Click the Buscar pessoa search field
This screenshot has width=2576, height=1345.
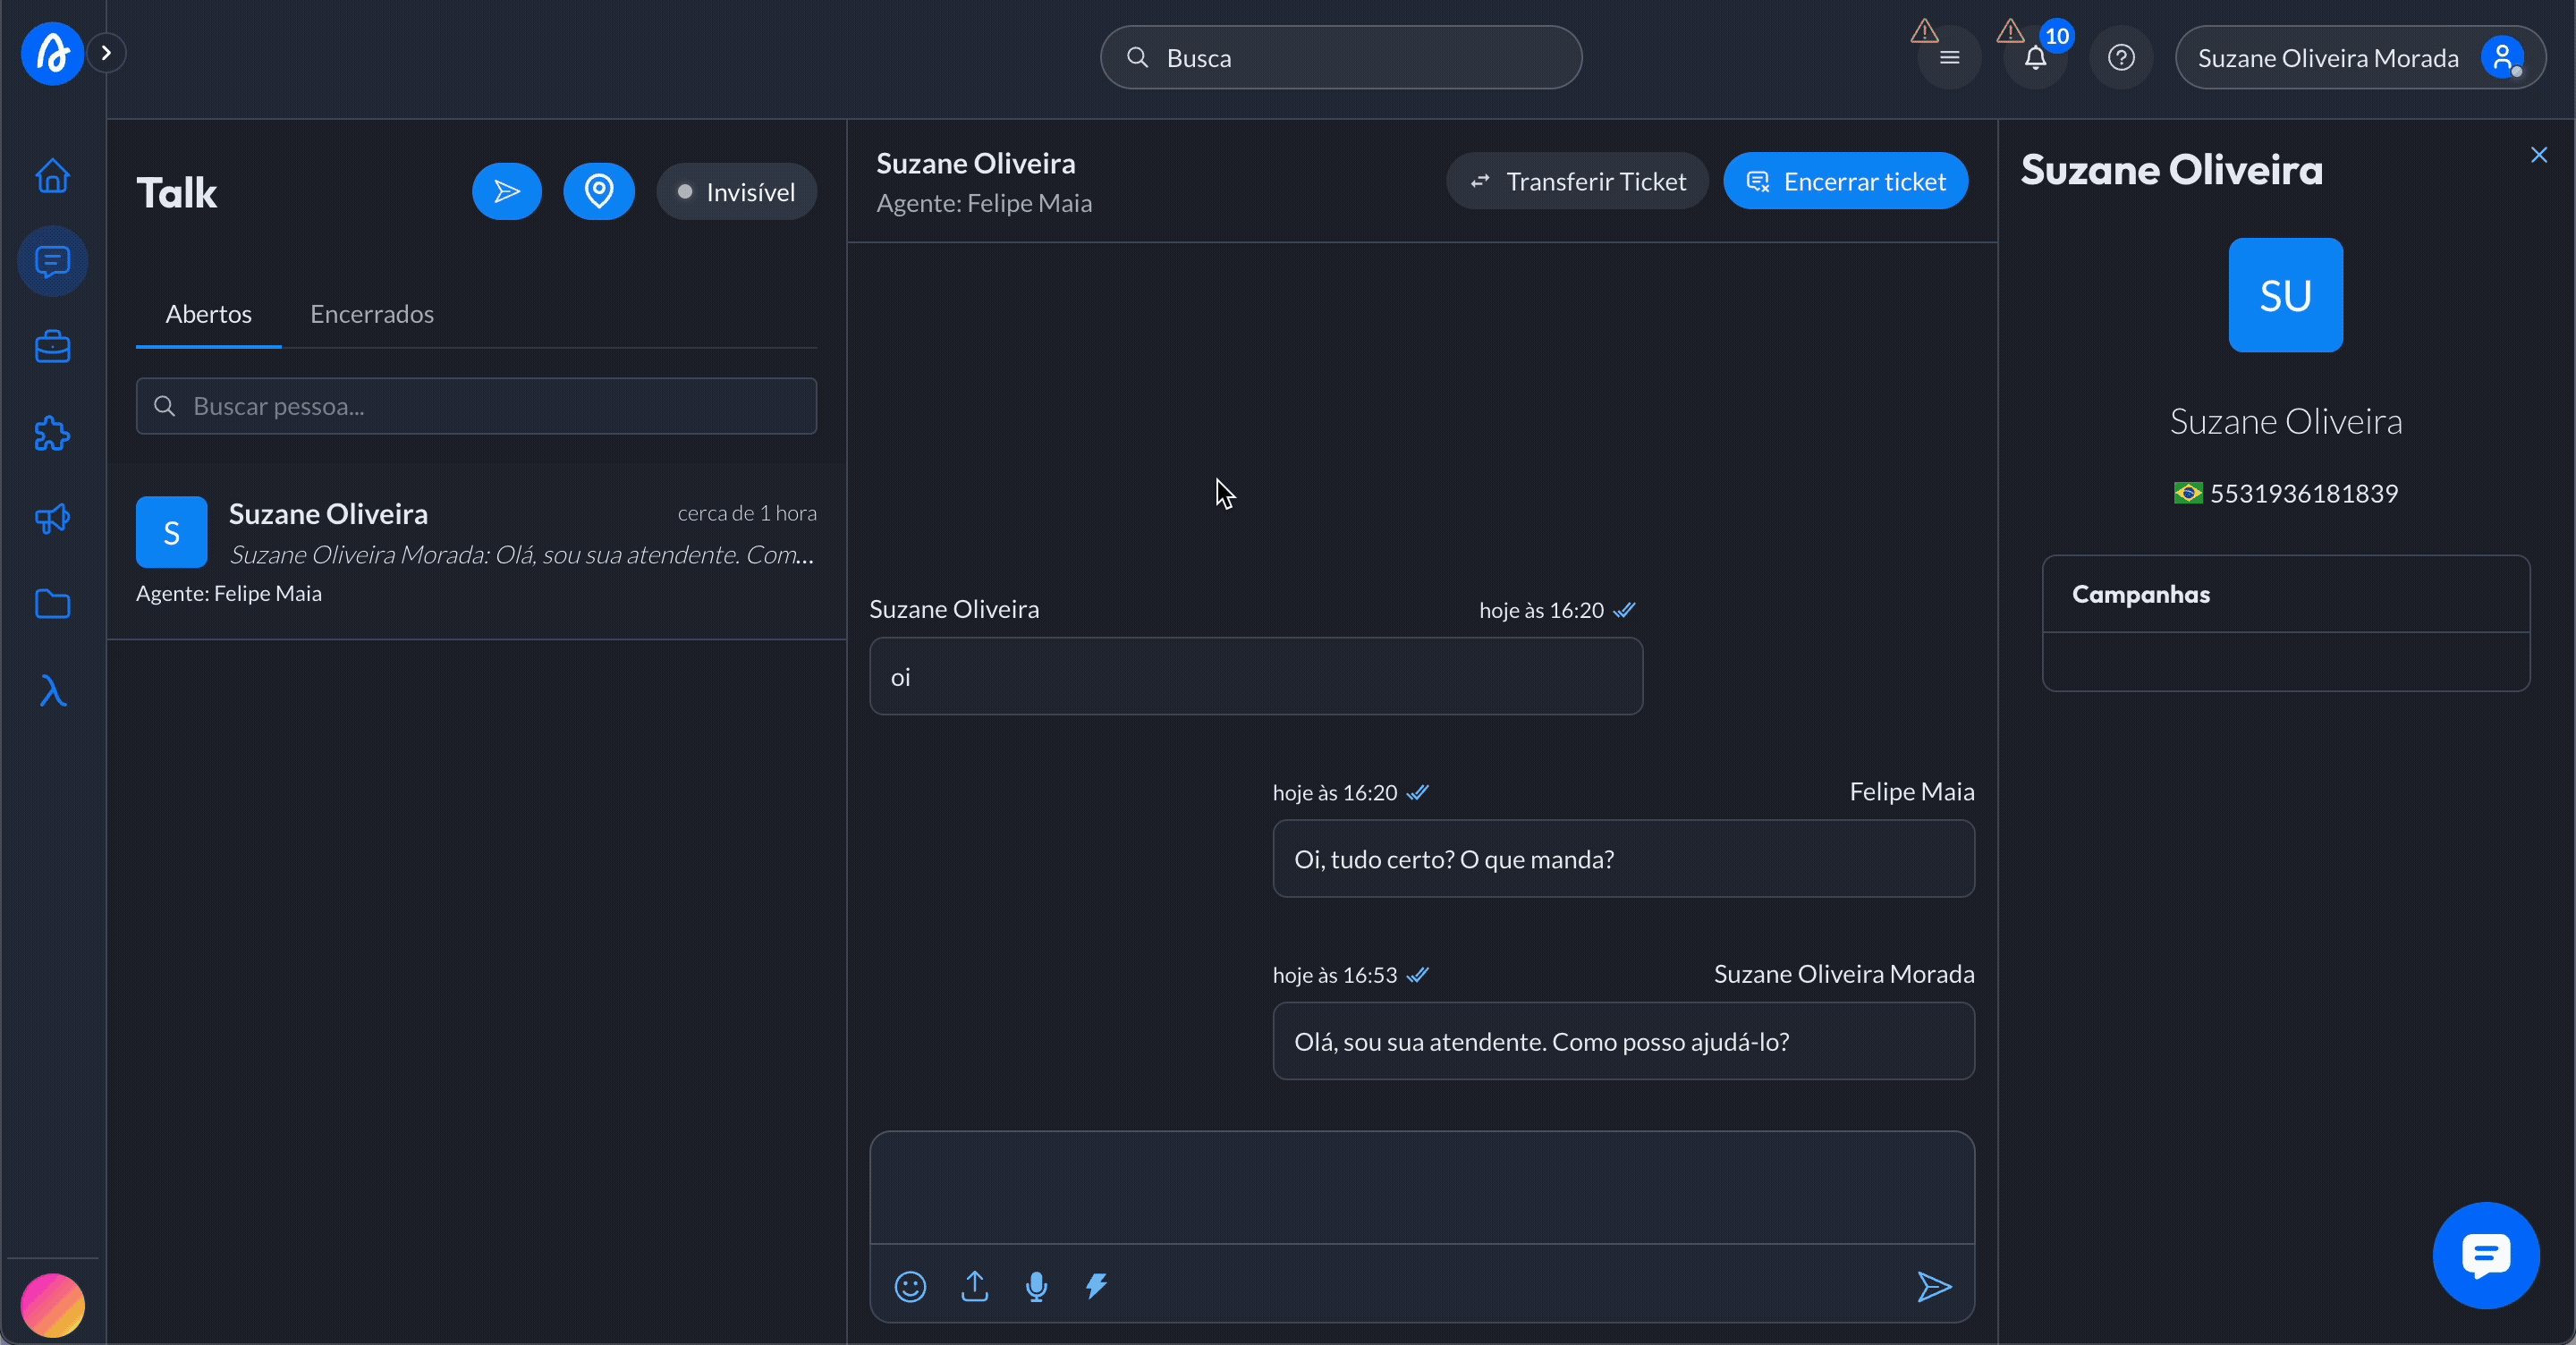[x=476, y=406]
